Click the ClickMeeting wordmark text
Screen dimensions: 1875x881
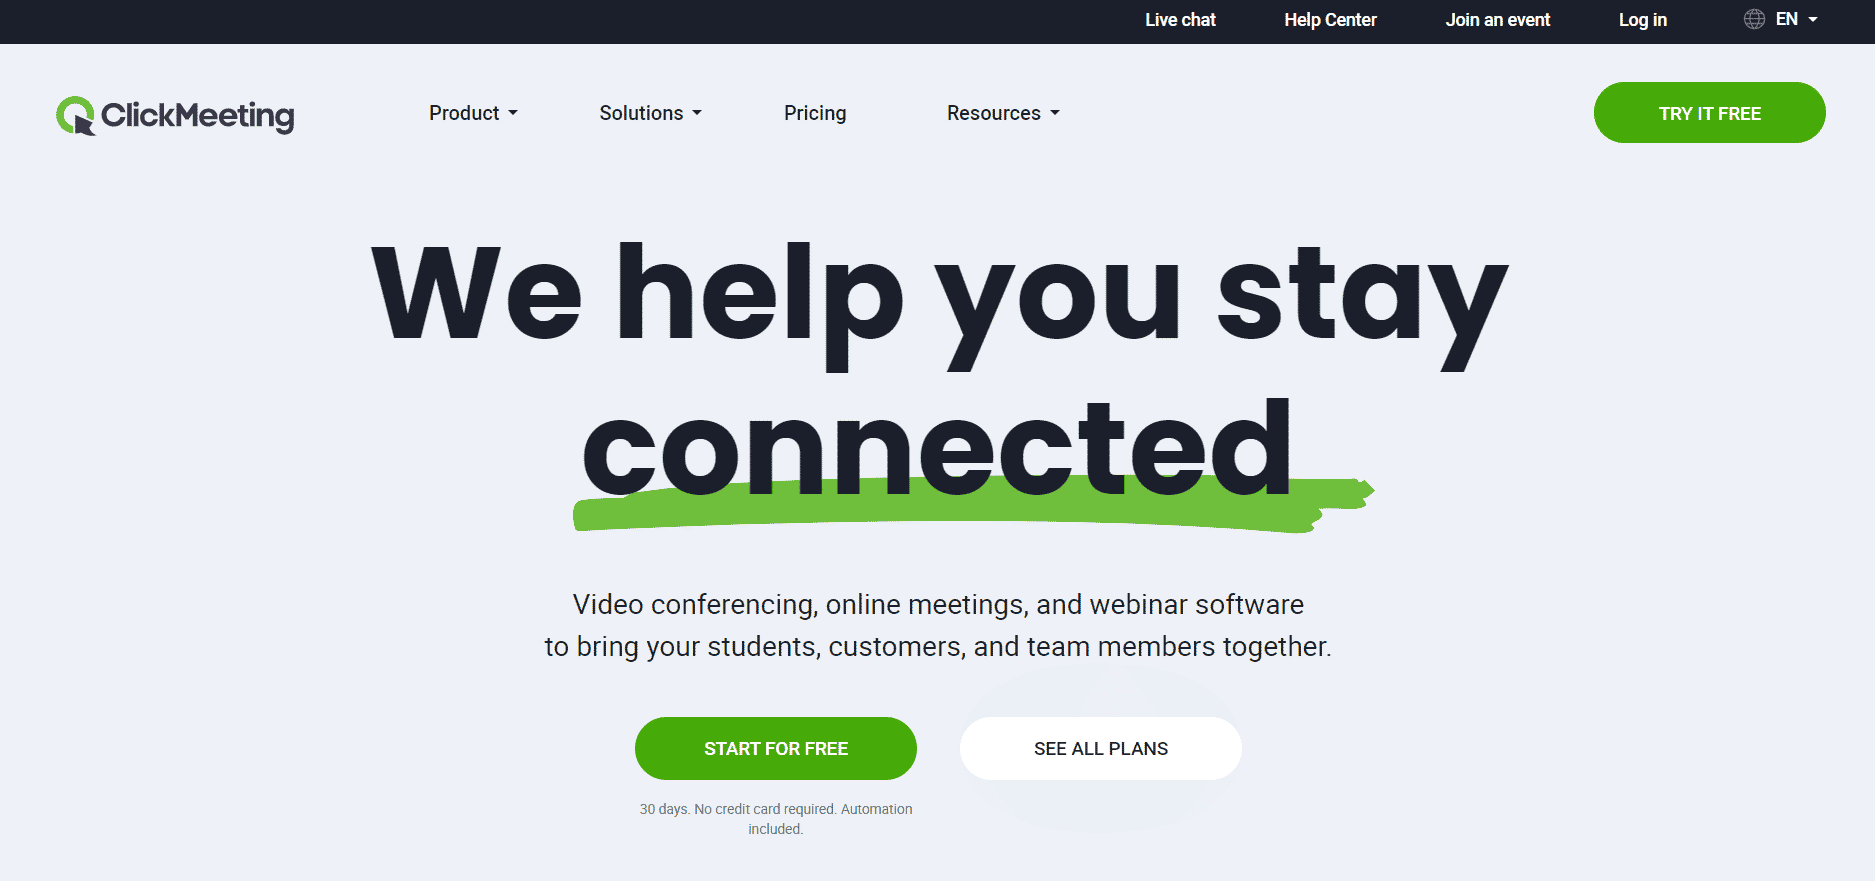[198, 116]
